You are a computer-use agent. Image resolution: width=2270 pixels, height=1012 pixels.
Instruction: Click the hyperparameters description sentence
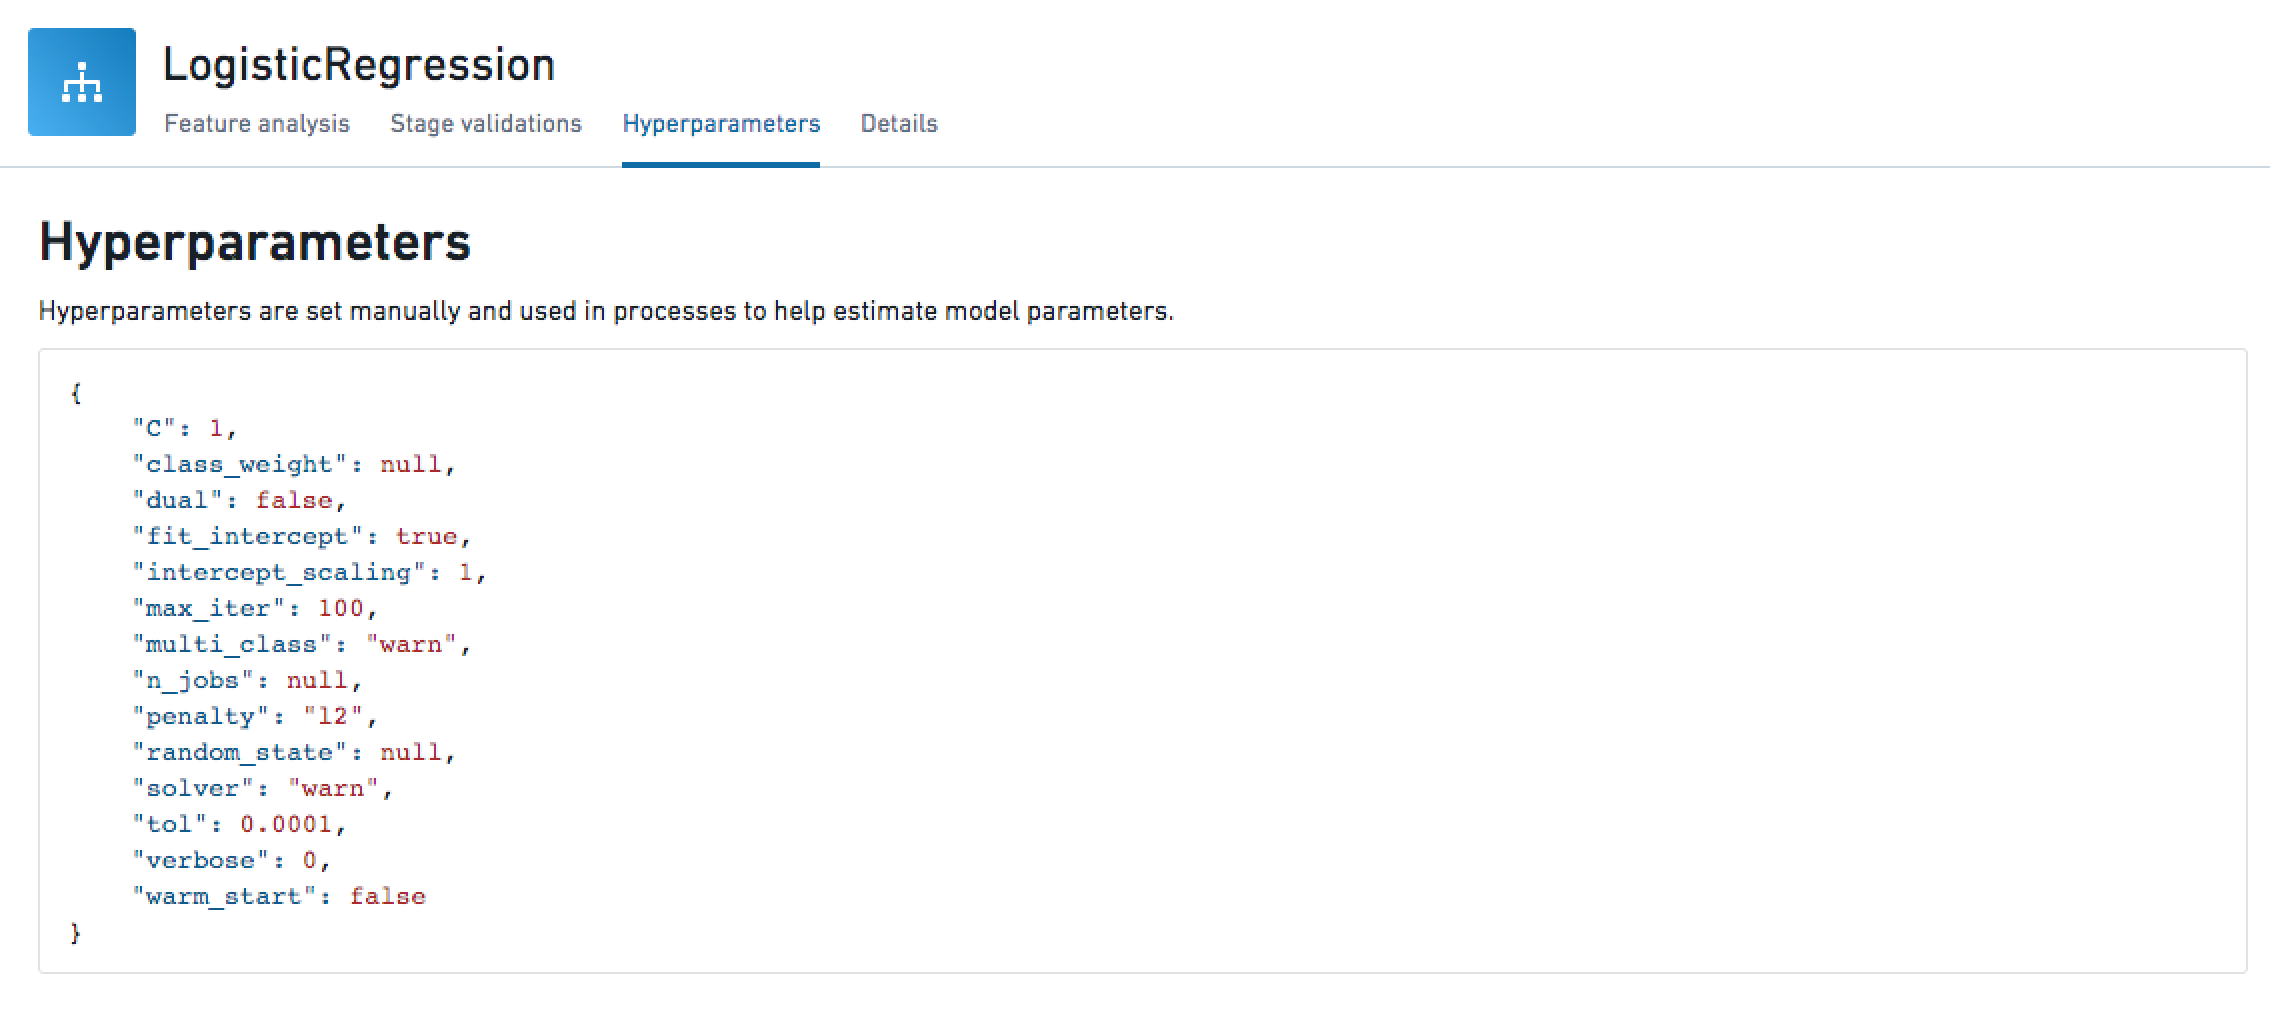pos(606,311)
